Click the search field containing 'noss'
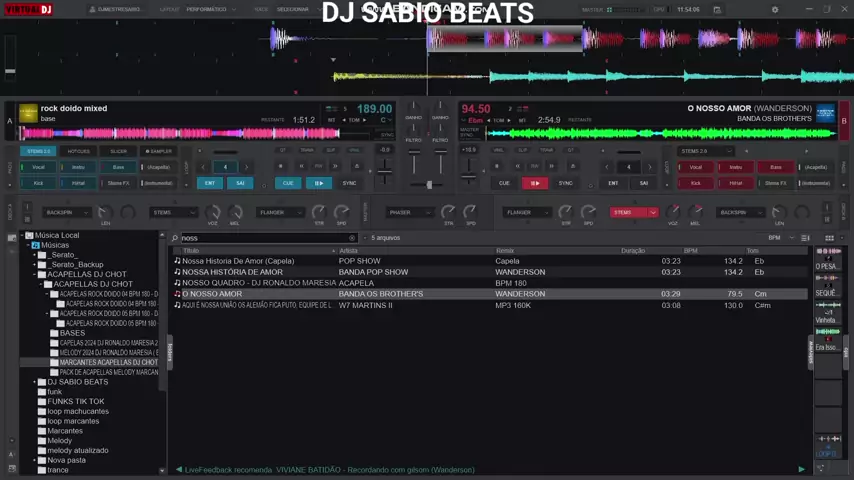 tap(264, 238)
